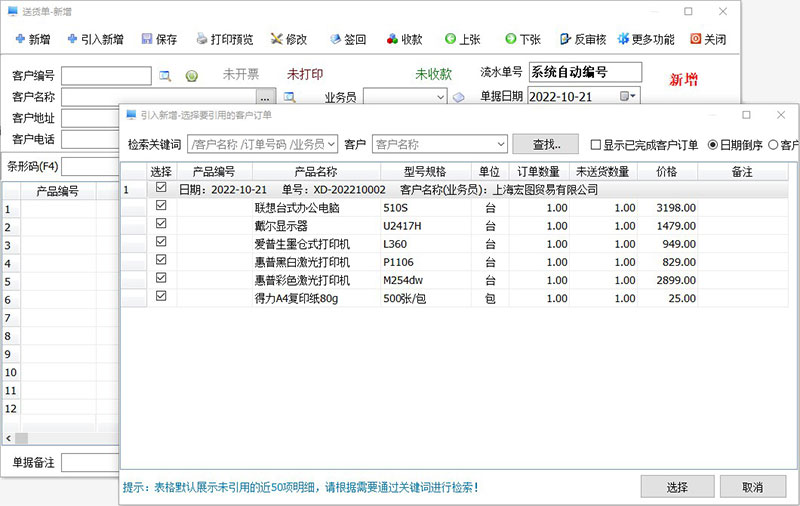The height and width of the screenshot is (506, 800).
Task: Maximize the 引入新增 dialog window
Action: point(746,115)
